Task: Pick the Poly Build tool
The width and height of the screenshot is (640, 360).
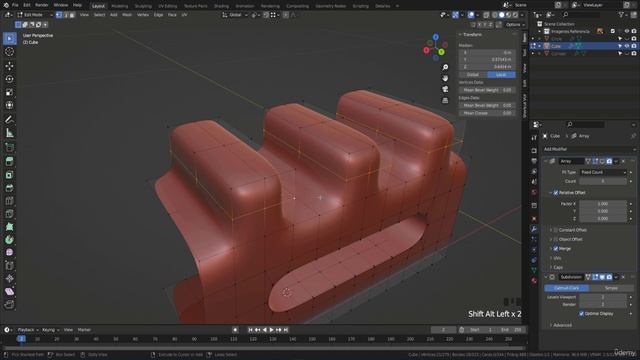Action: (9, 227)
